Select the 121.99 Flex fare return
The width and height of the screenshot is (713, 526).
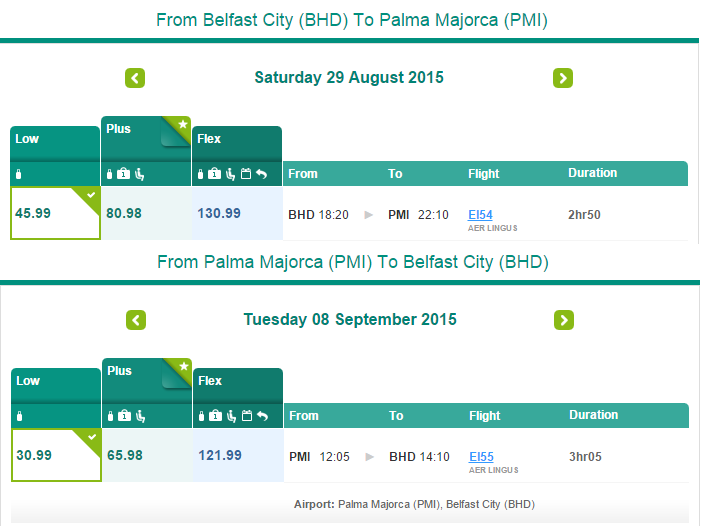[238, 455]
